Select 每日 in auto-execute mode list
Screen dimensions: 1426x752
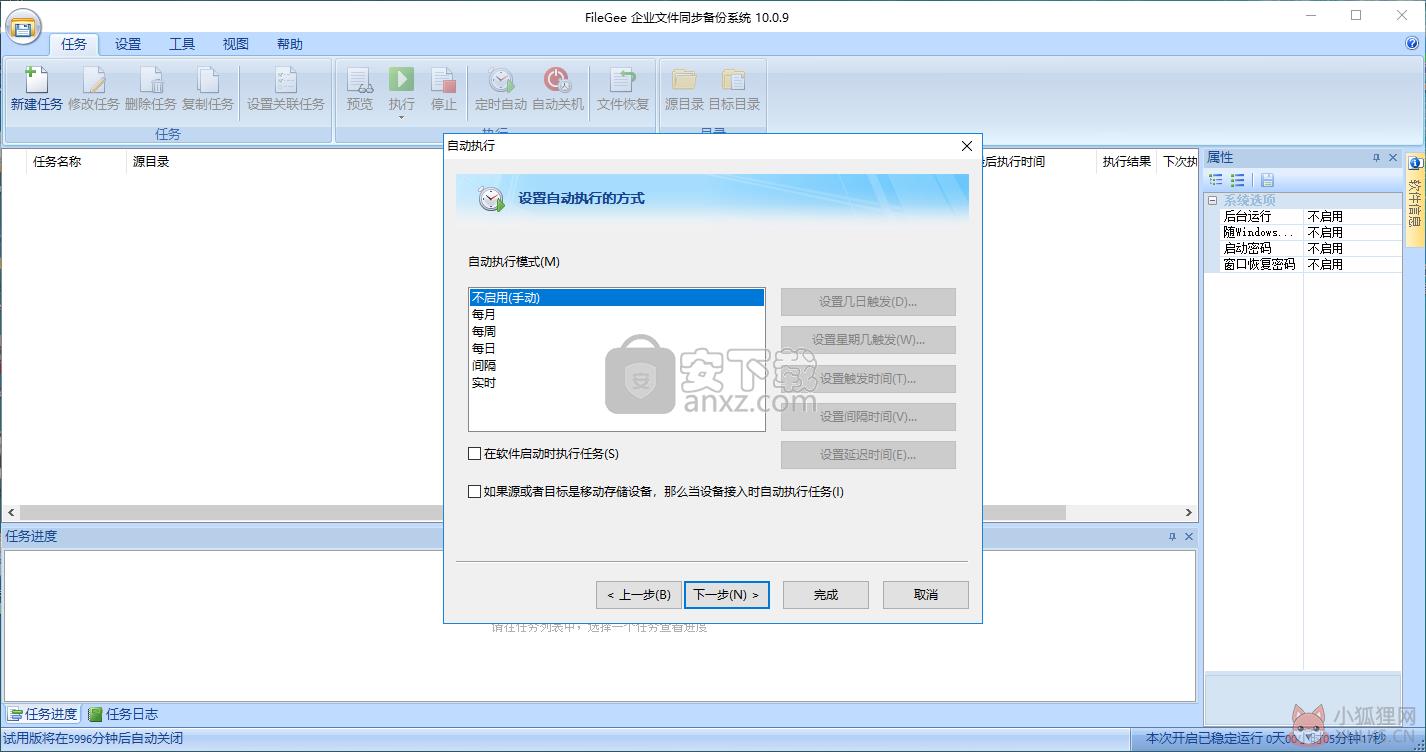pyautogui.click(x=617, y=348)
